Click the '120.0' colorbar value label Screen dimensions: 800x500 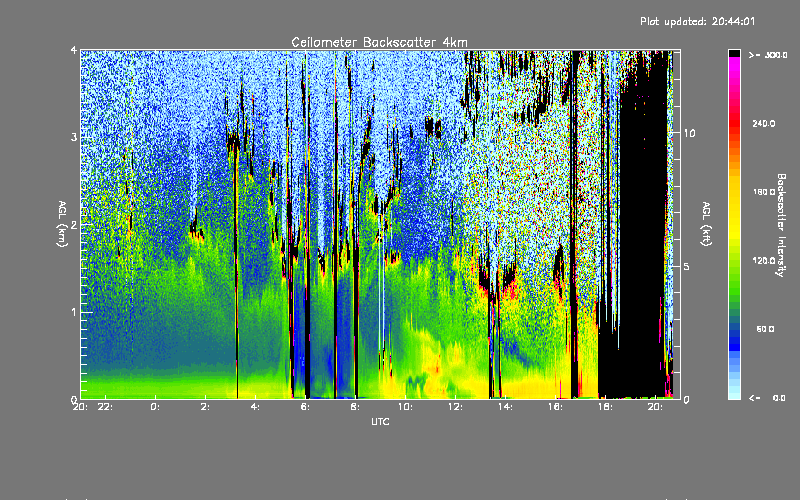(x=764, y=261)
